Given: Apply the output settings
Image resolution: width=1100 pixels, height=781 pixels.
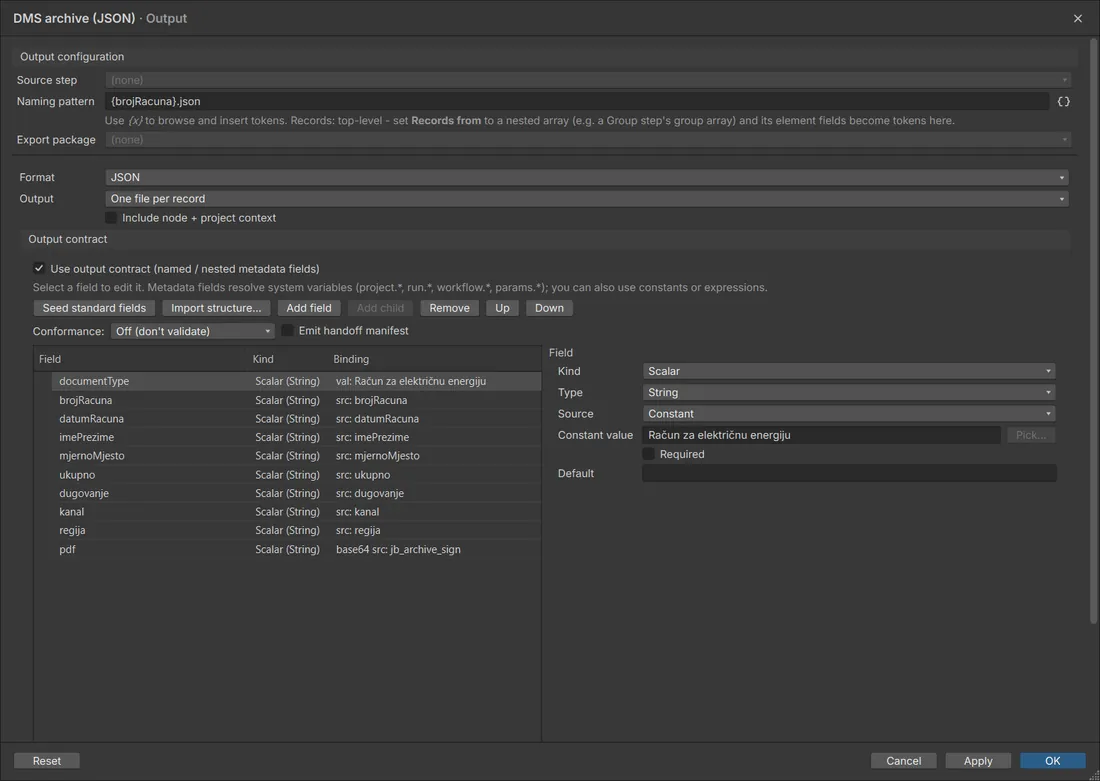Looking at the screenshot, I should click(x=978, y=761).
